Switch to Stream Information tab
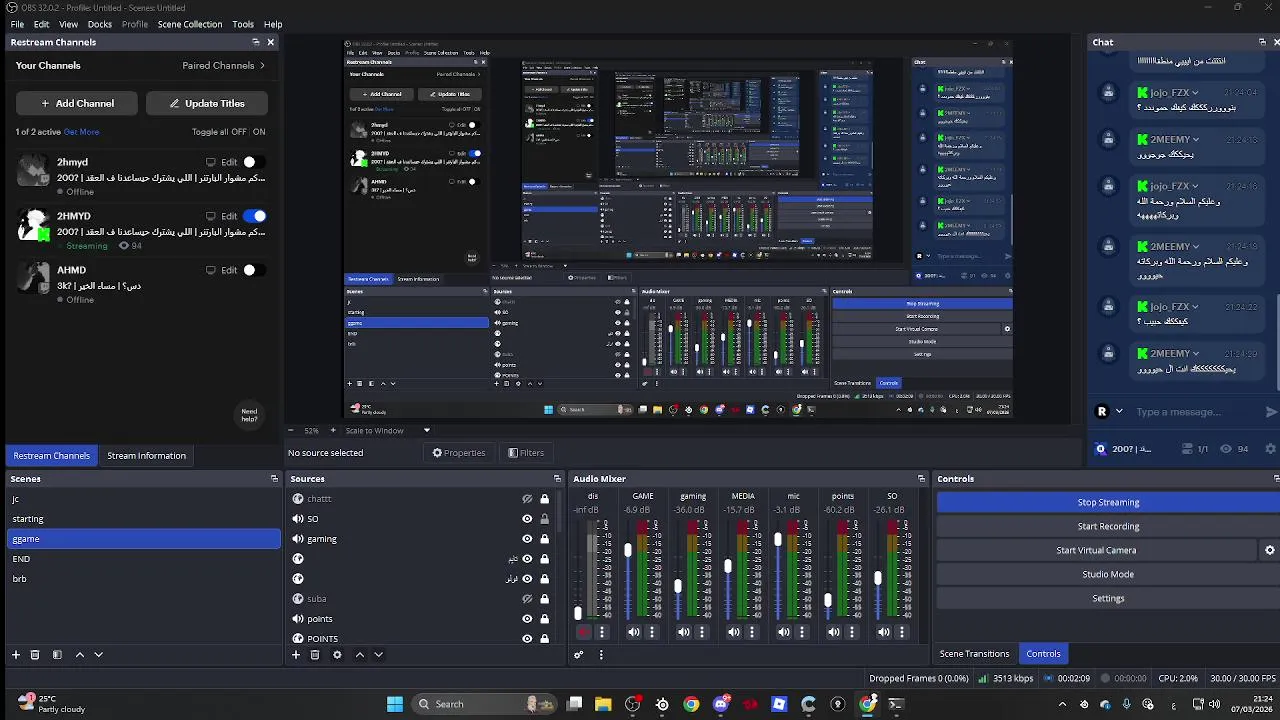Viewport: 1280px width, 720px height. 147,456
